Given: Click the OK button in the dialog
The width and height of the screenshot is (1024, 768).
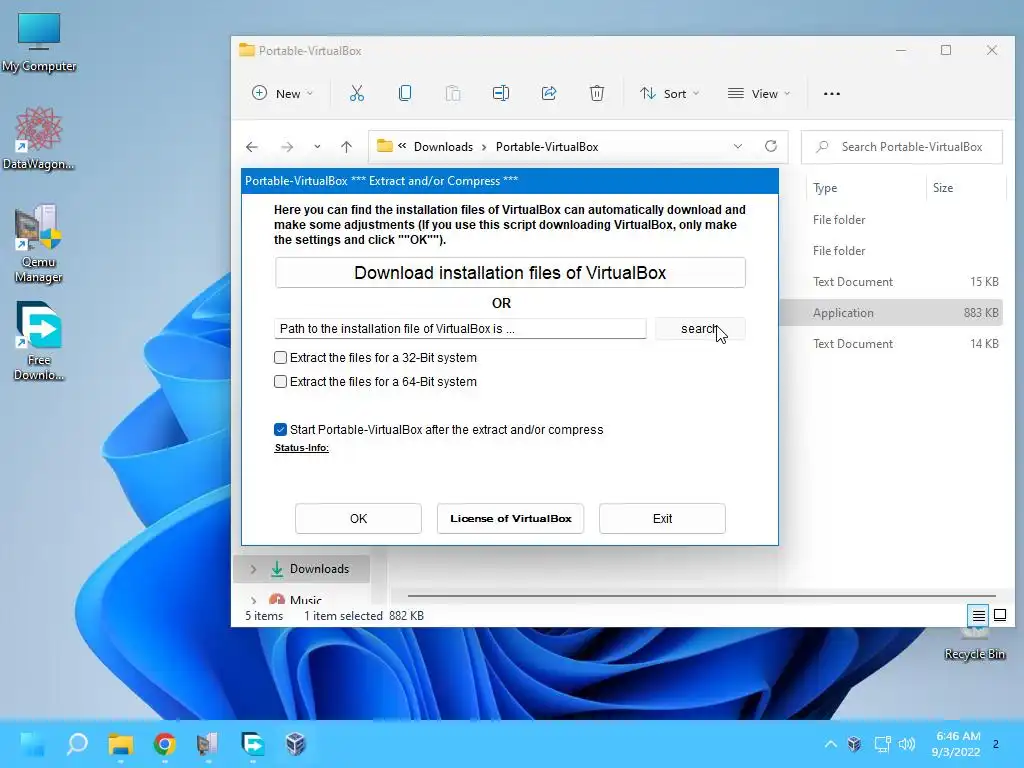Looking at the screenshot, I should 358,519.
